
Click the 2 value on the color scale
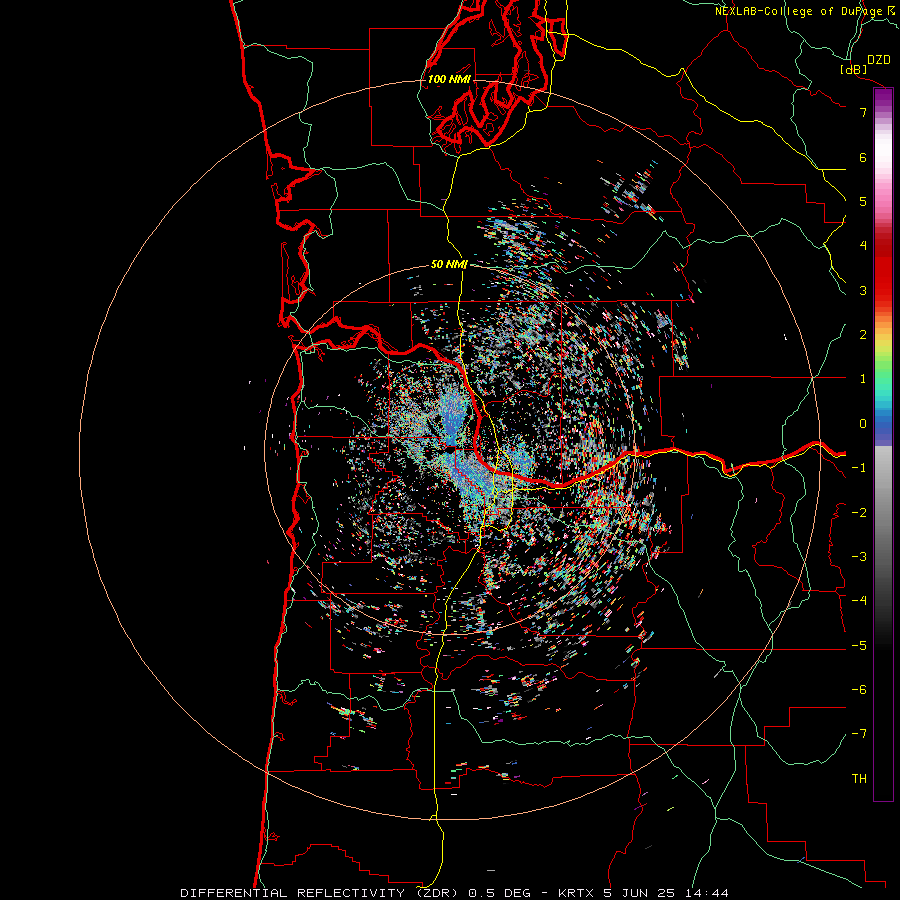point(863,335)
